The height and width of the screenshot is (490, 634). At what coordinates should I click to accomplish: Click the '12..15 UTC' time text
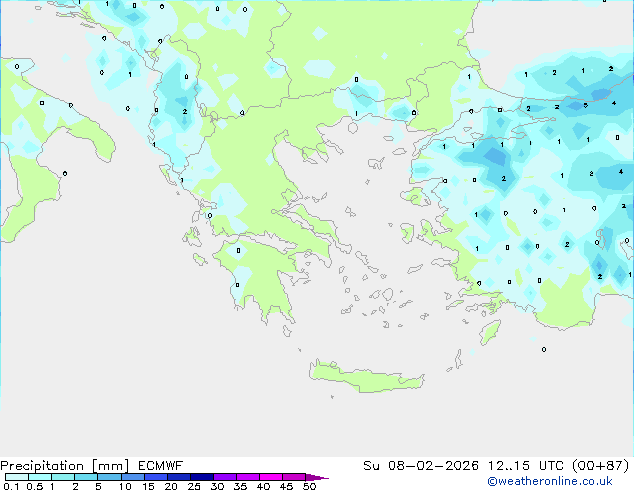point(526,466)
